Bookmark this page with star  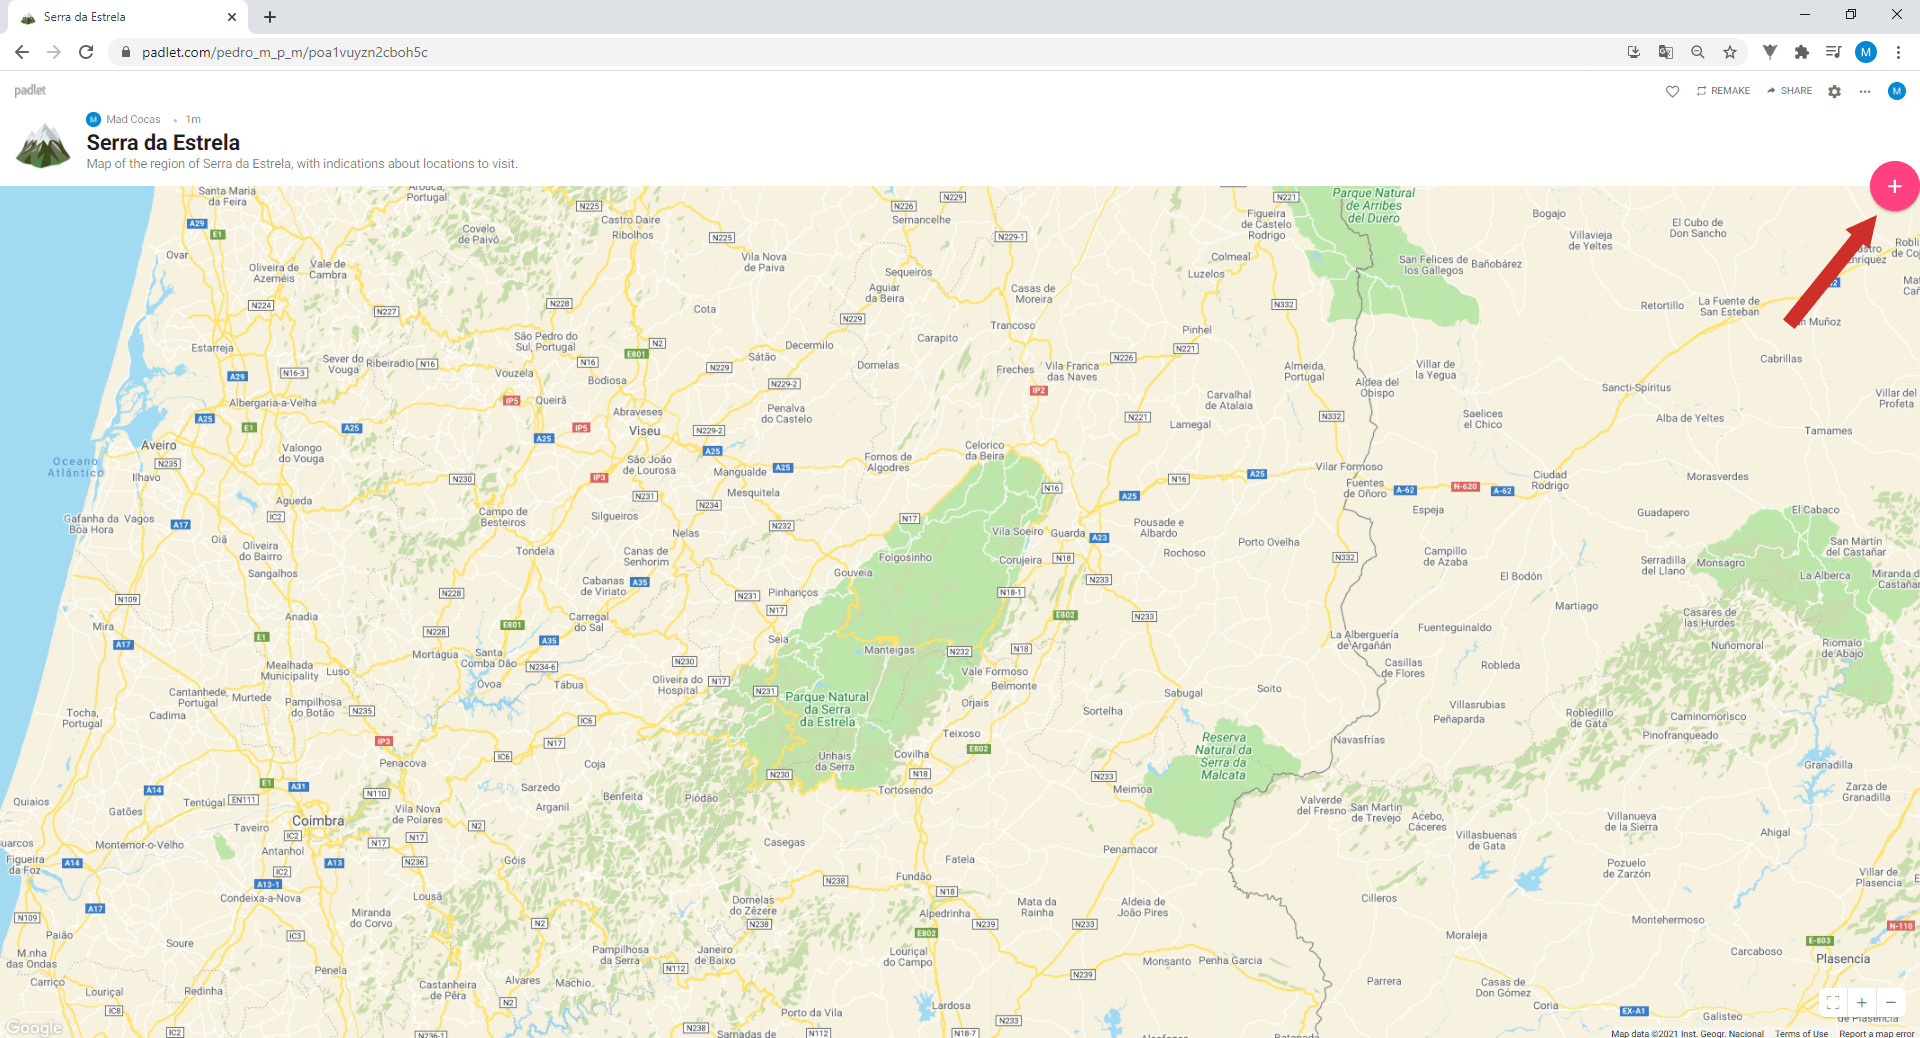click(1730, 52)
